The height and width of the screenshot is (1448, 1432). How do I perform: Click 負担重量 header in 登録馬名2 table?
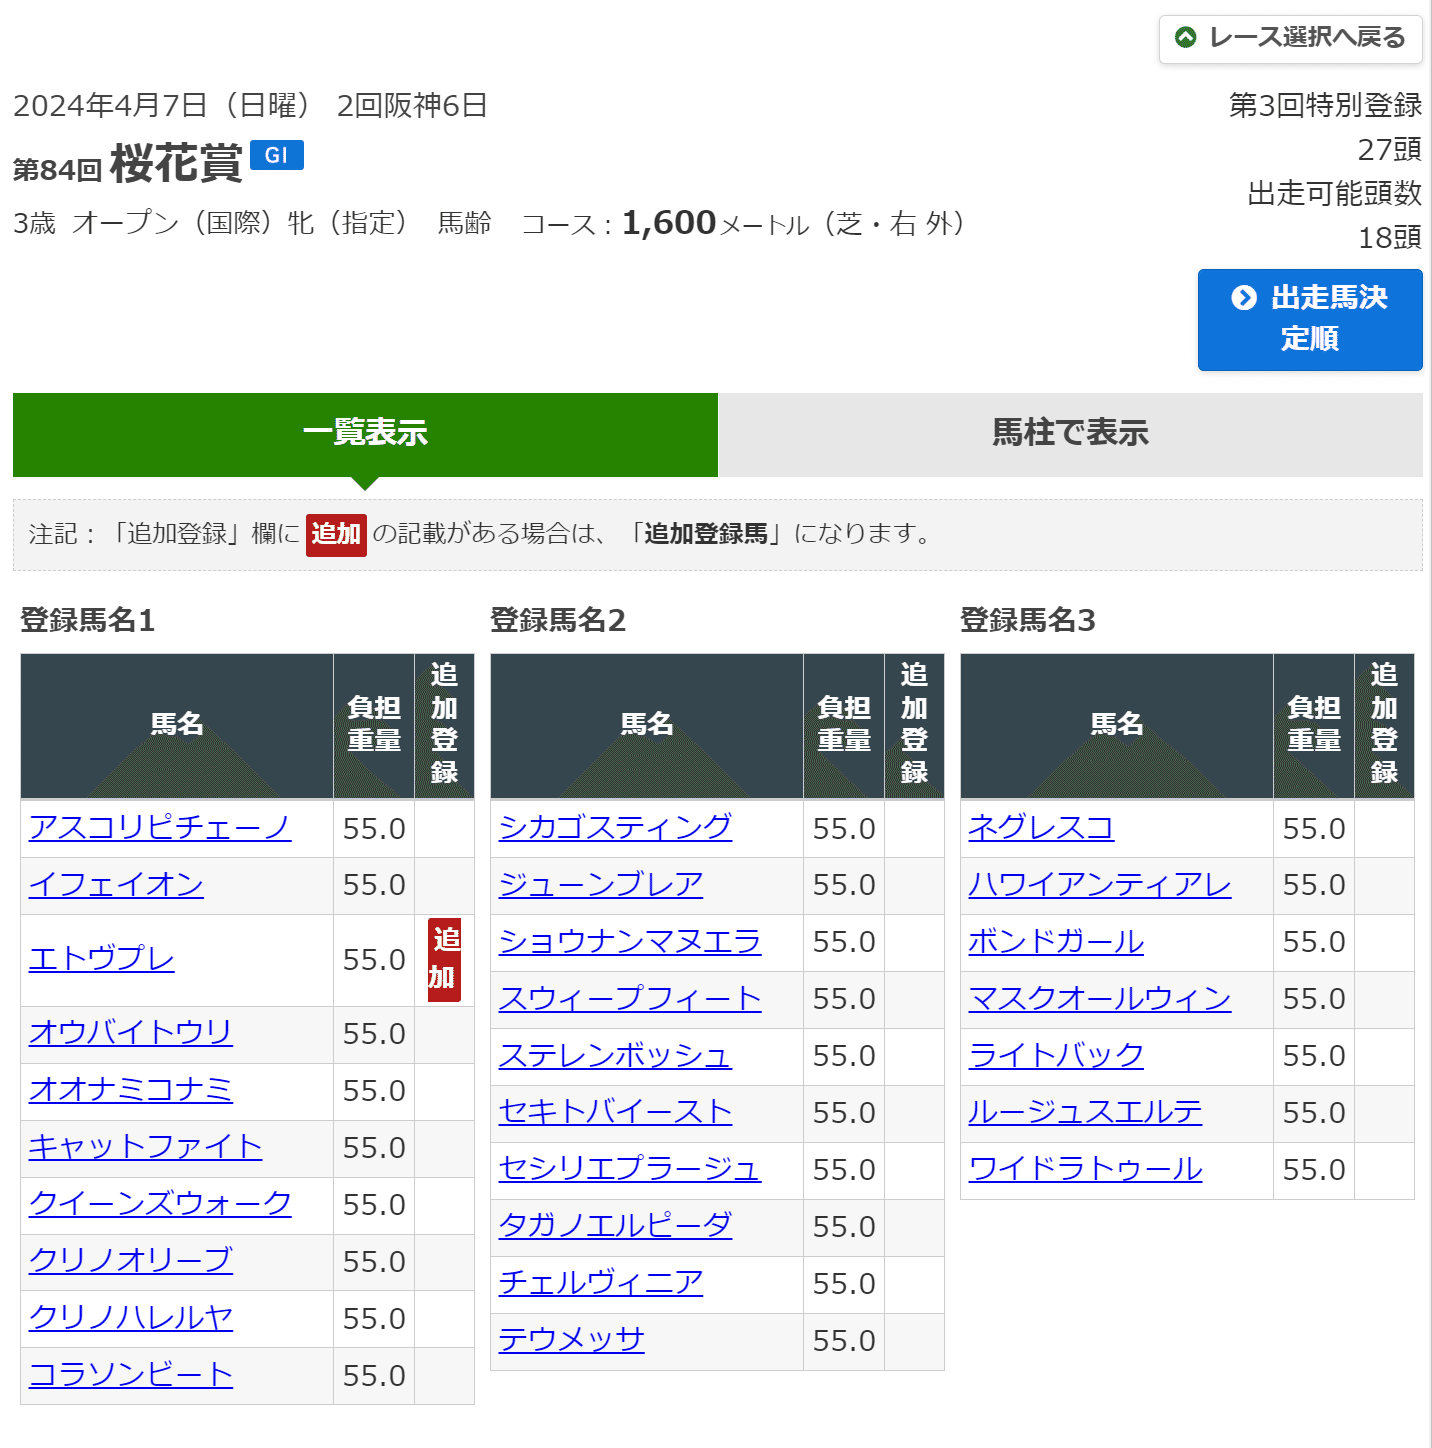[844, 725]
